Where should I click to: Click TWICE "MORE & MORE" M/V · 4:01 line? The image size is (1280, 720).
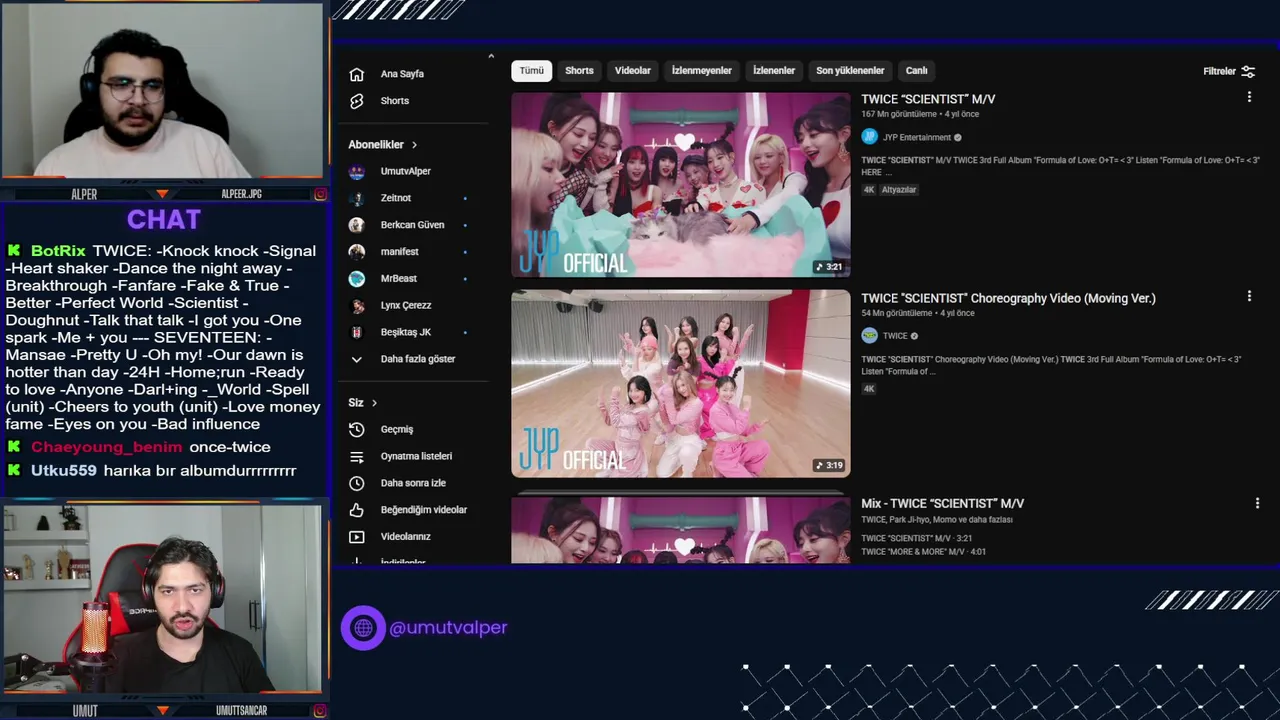[x=923, y=552]
